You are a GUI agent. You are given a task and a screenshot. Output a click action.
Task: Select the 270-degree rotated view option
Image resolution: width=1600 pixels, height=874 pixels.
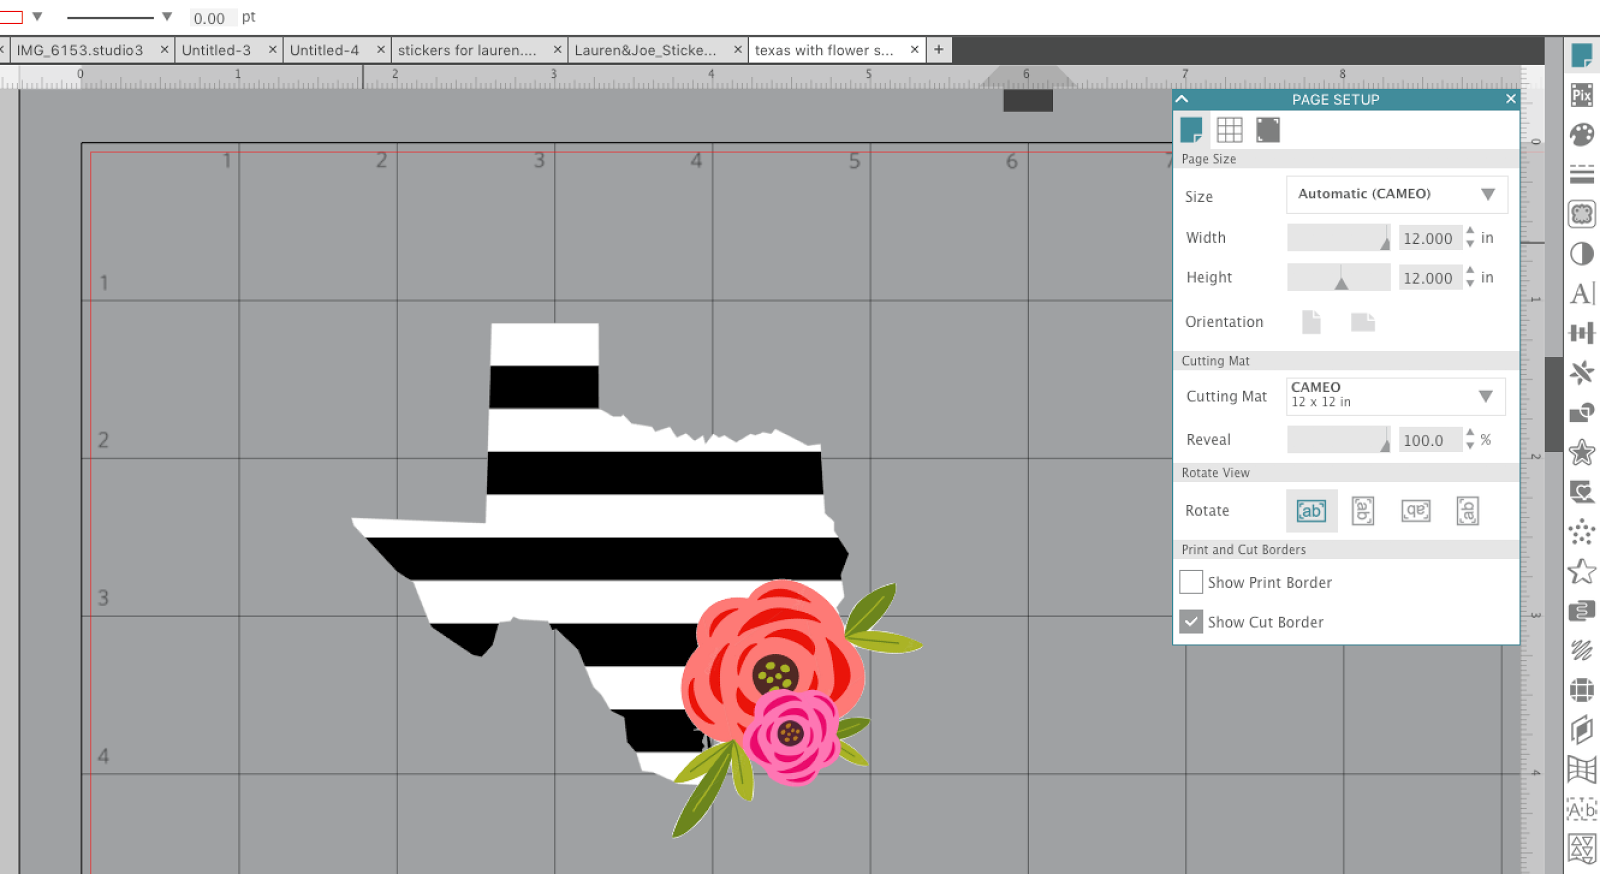click(x=1467, y=511)
